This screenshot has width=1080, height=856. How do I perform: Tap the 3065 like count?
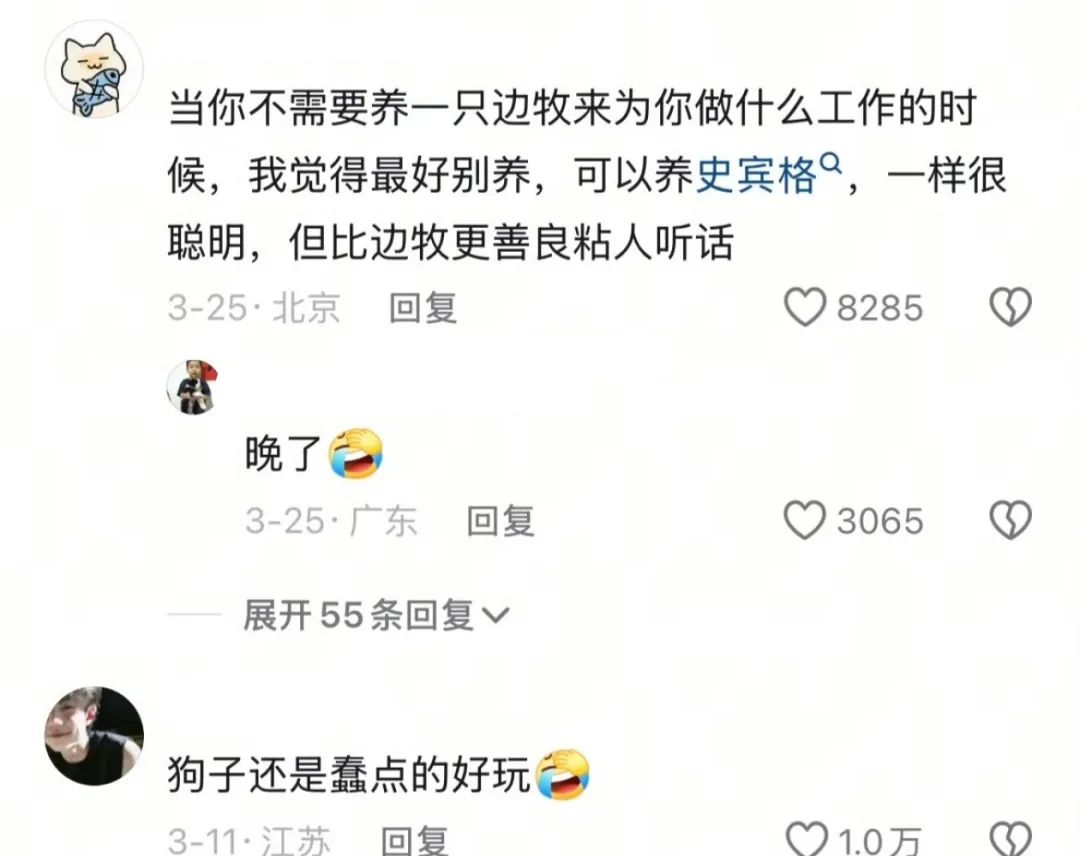point(880,521)
